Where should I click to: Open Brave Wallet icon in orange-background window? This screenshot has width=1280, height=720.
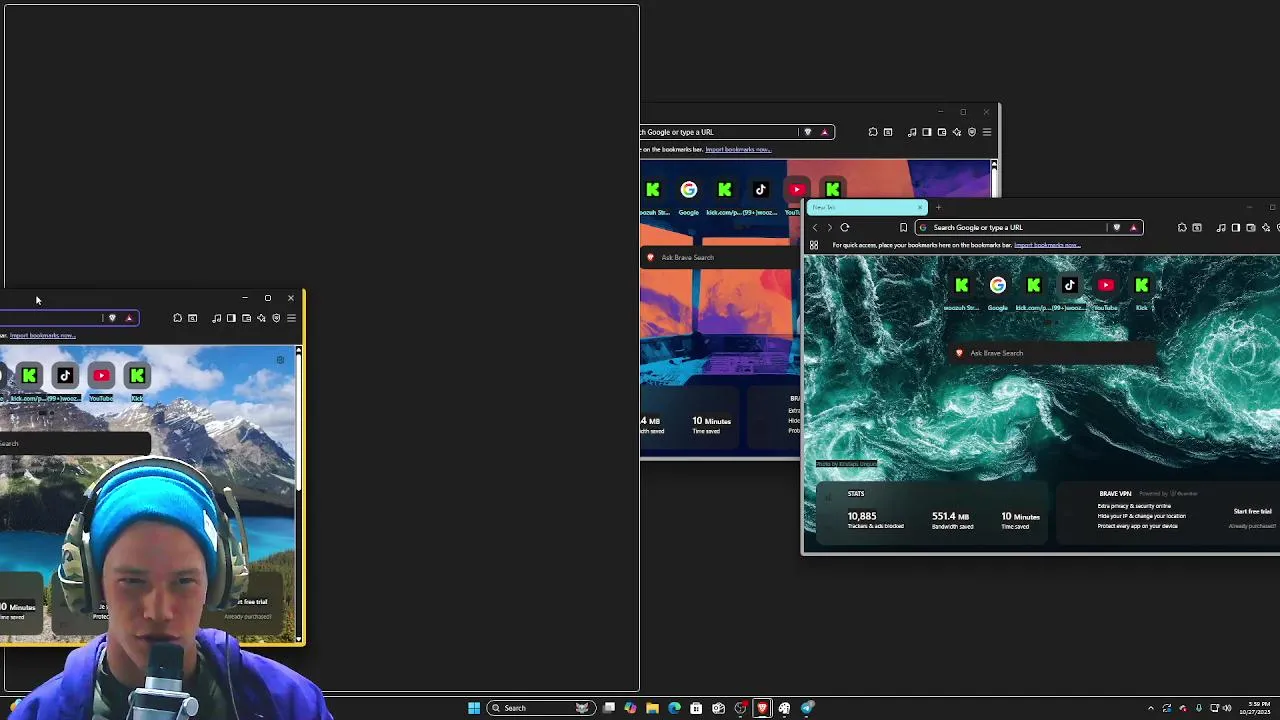pos(942,132)
